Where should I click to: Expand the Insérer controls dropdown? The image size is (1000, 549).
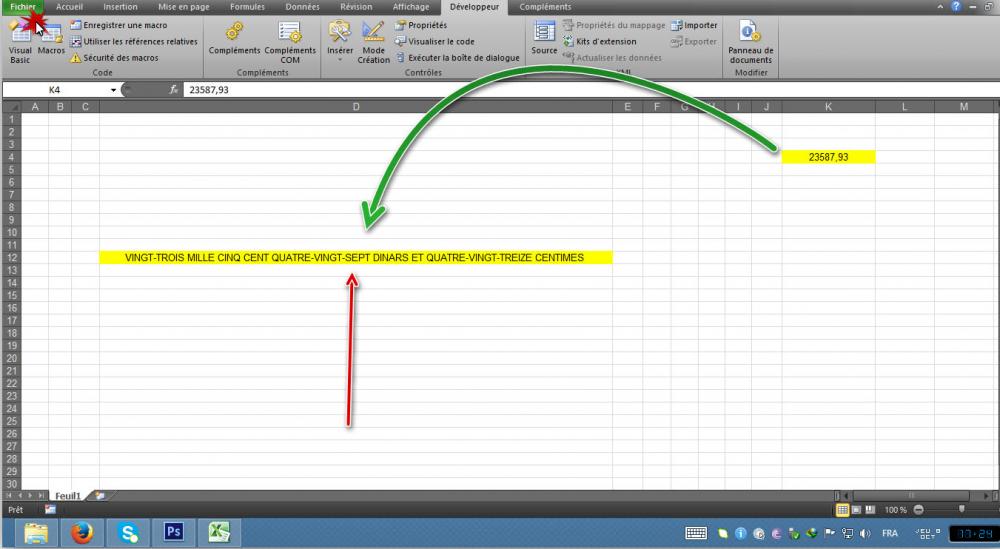pyautogui.click(x=340, y=61)
